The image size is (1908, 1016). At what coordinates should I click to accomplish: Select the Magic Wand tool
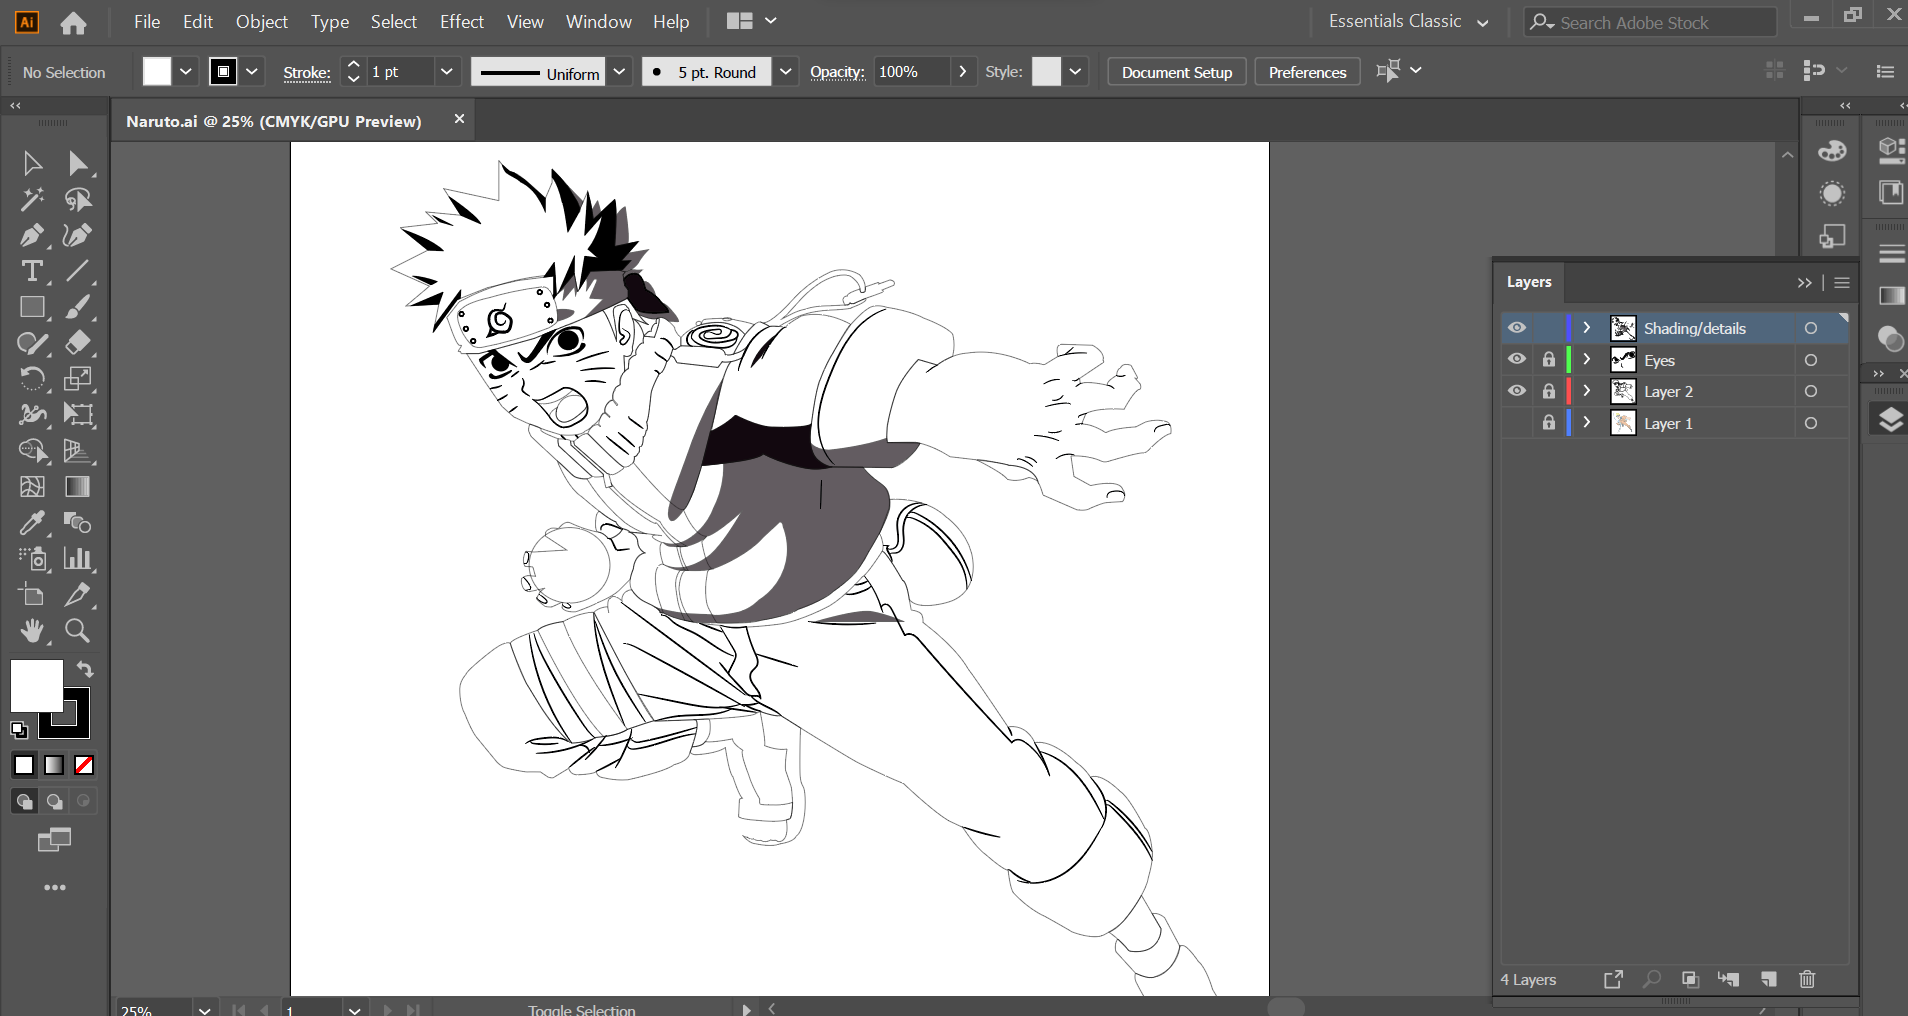point(32,199)
